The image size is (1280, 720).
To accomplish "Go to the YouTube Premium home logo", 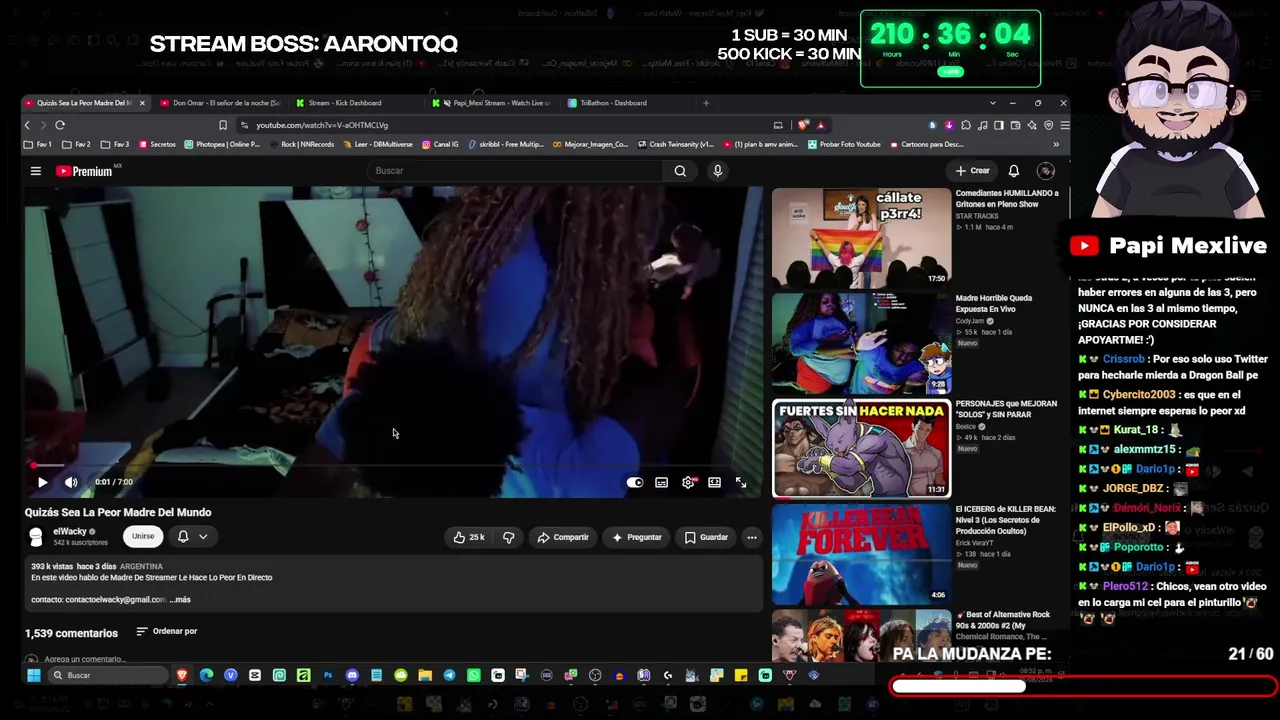I will pos(84,171).
